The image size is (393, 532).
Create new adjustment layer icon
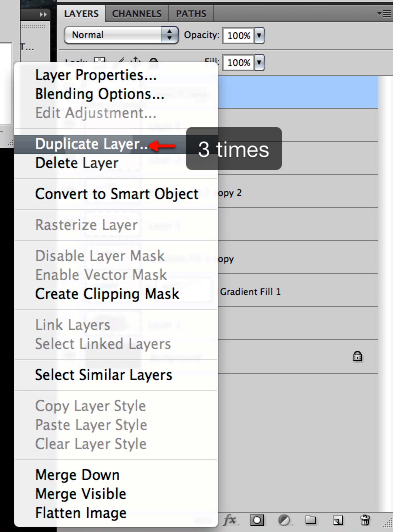(284, 520)
